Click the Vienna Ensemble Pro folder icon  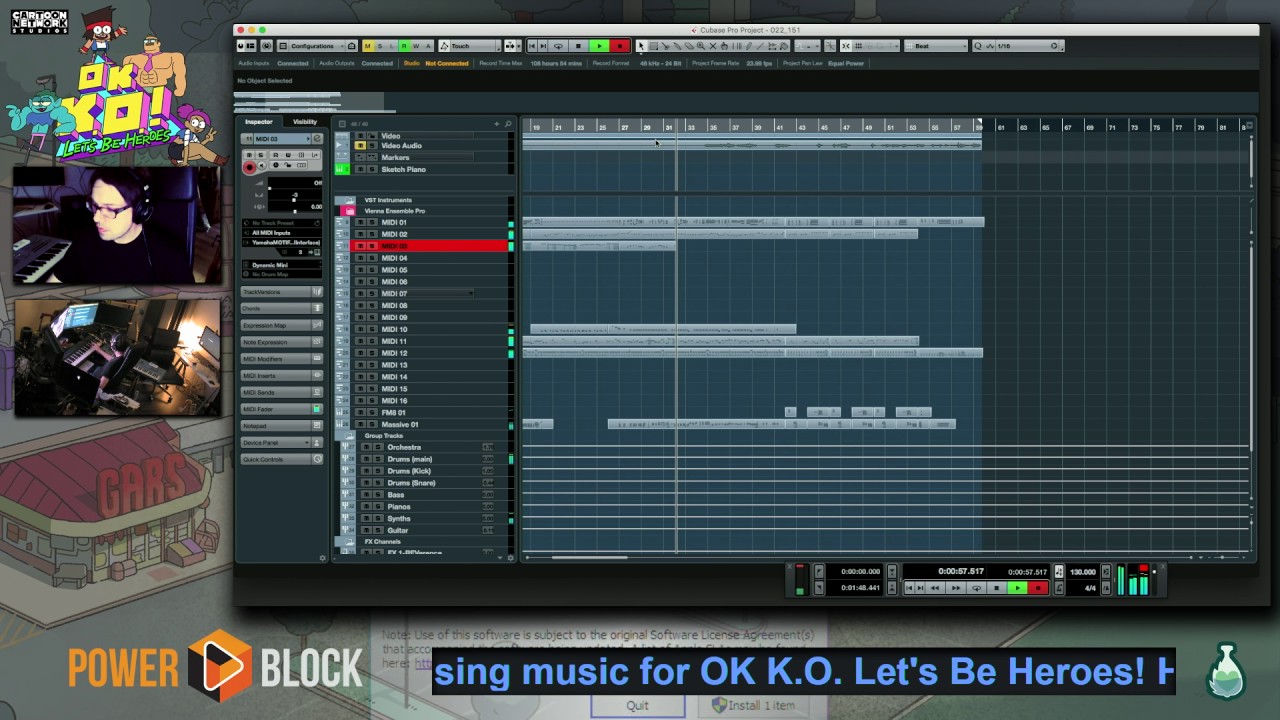349,211
